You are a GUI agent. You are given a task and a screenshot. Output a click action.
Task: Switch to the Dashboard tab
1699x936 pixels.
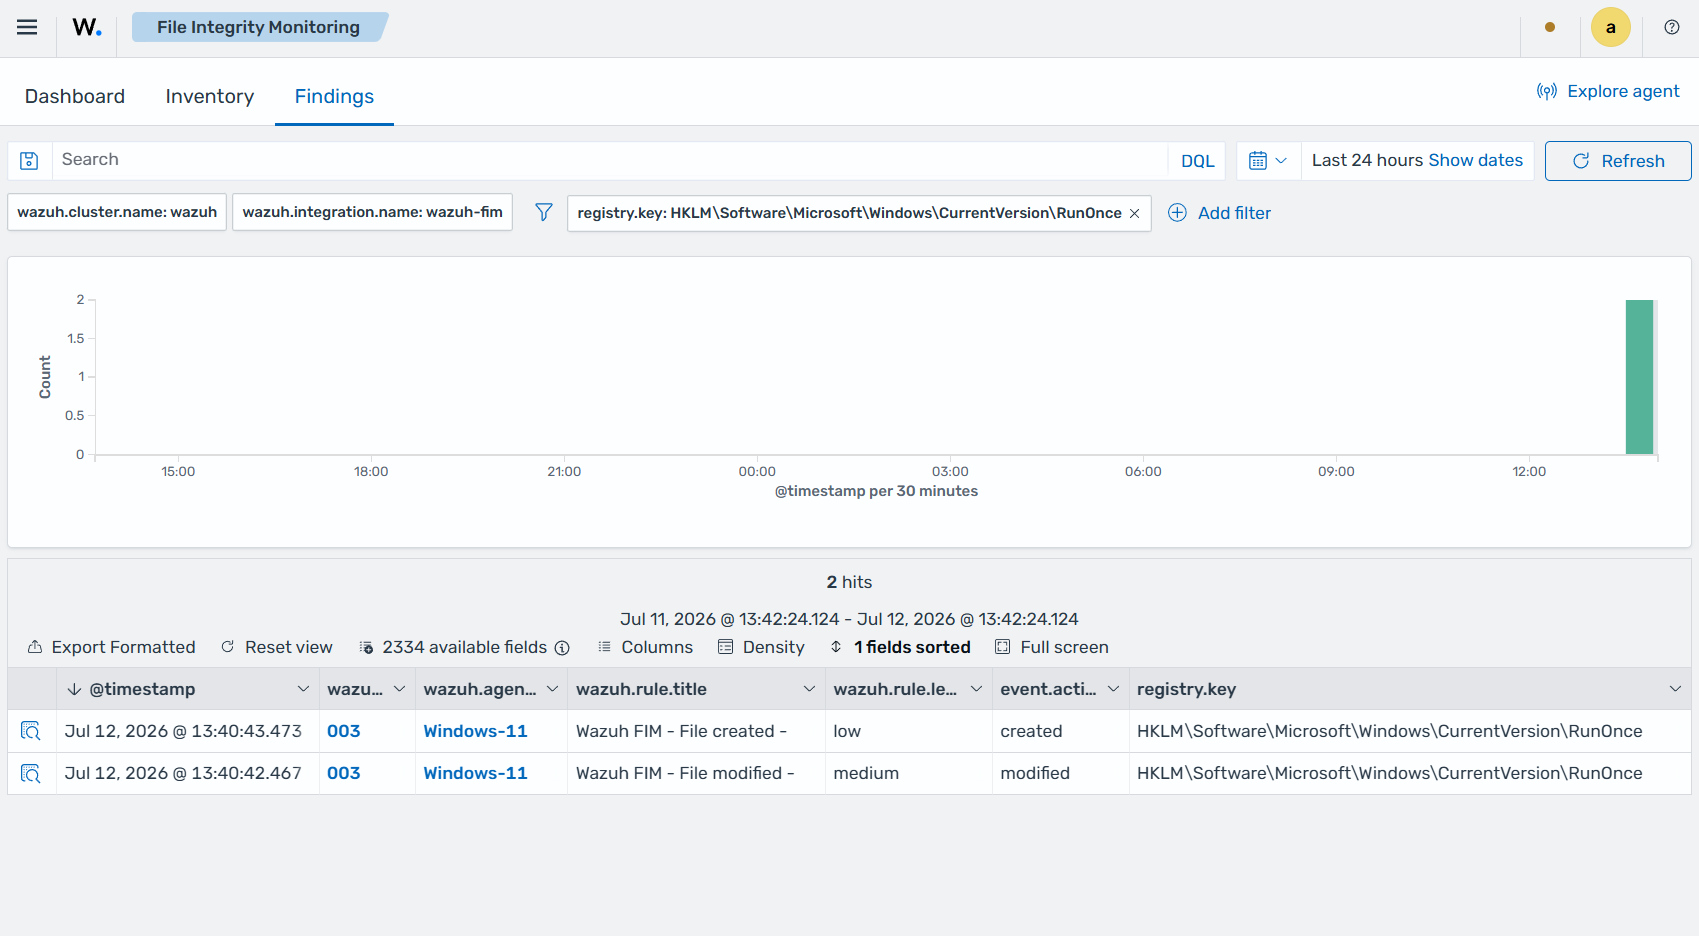[75, 96]
